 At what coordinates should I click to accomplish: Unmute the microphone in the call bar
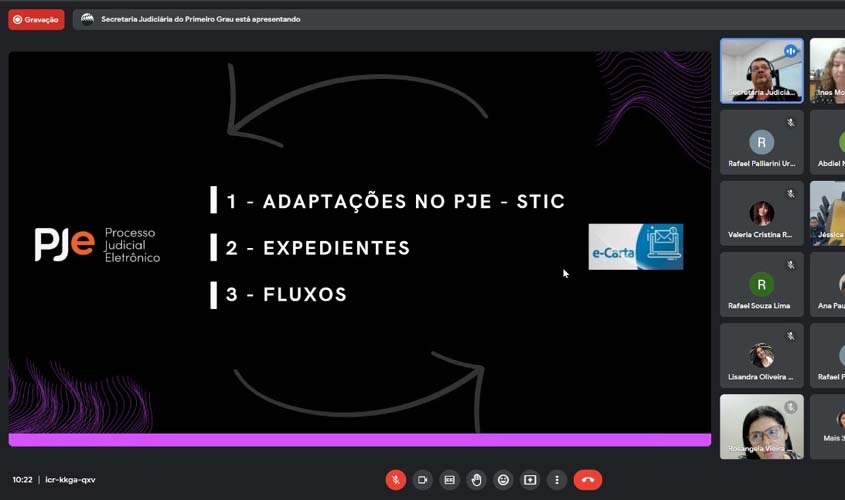pos(395,480)
